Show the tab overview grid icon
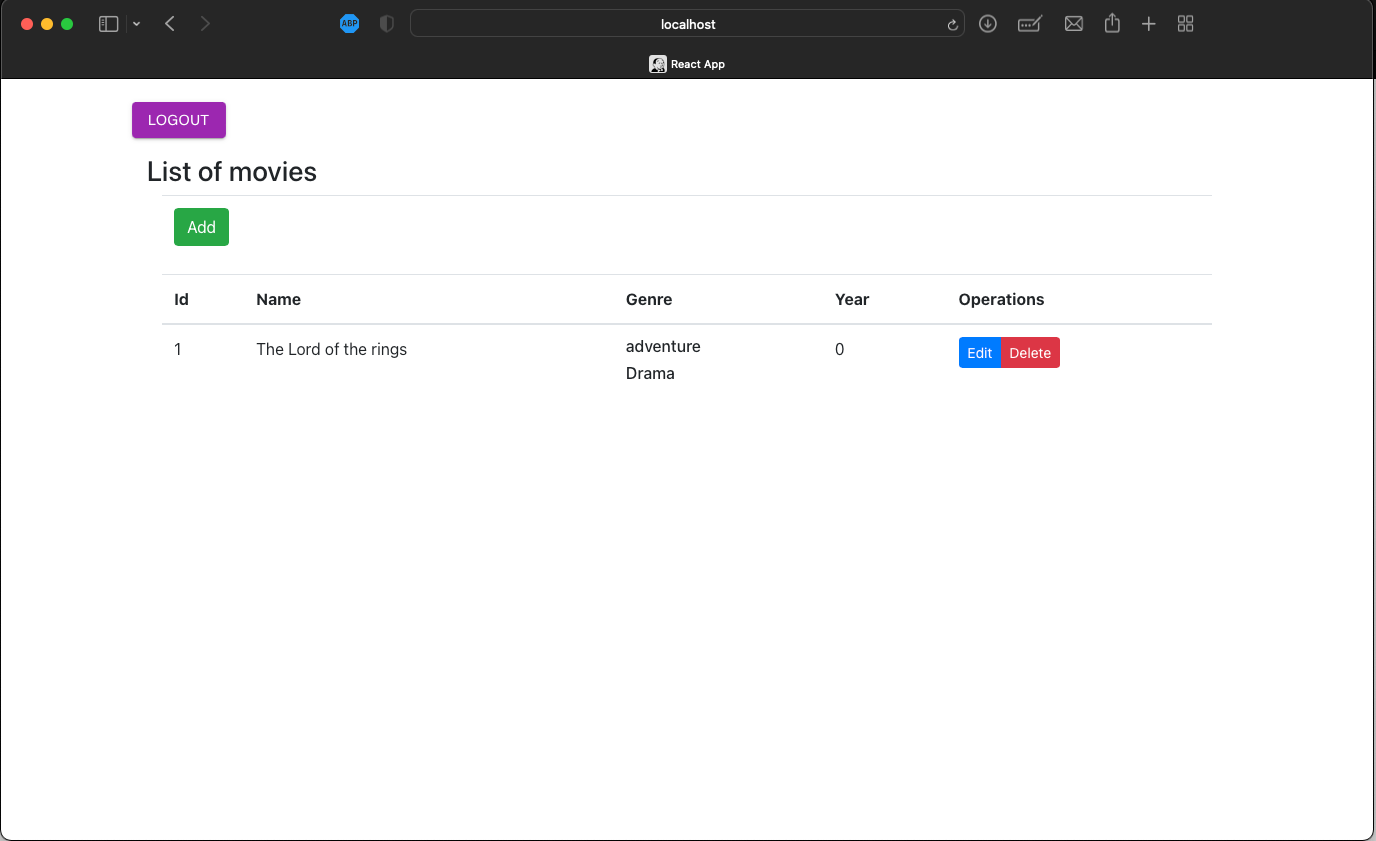Image resolution: width=1376 pixels, height=841 pixels. point(1186,24)
